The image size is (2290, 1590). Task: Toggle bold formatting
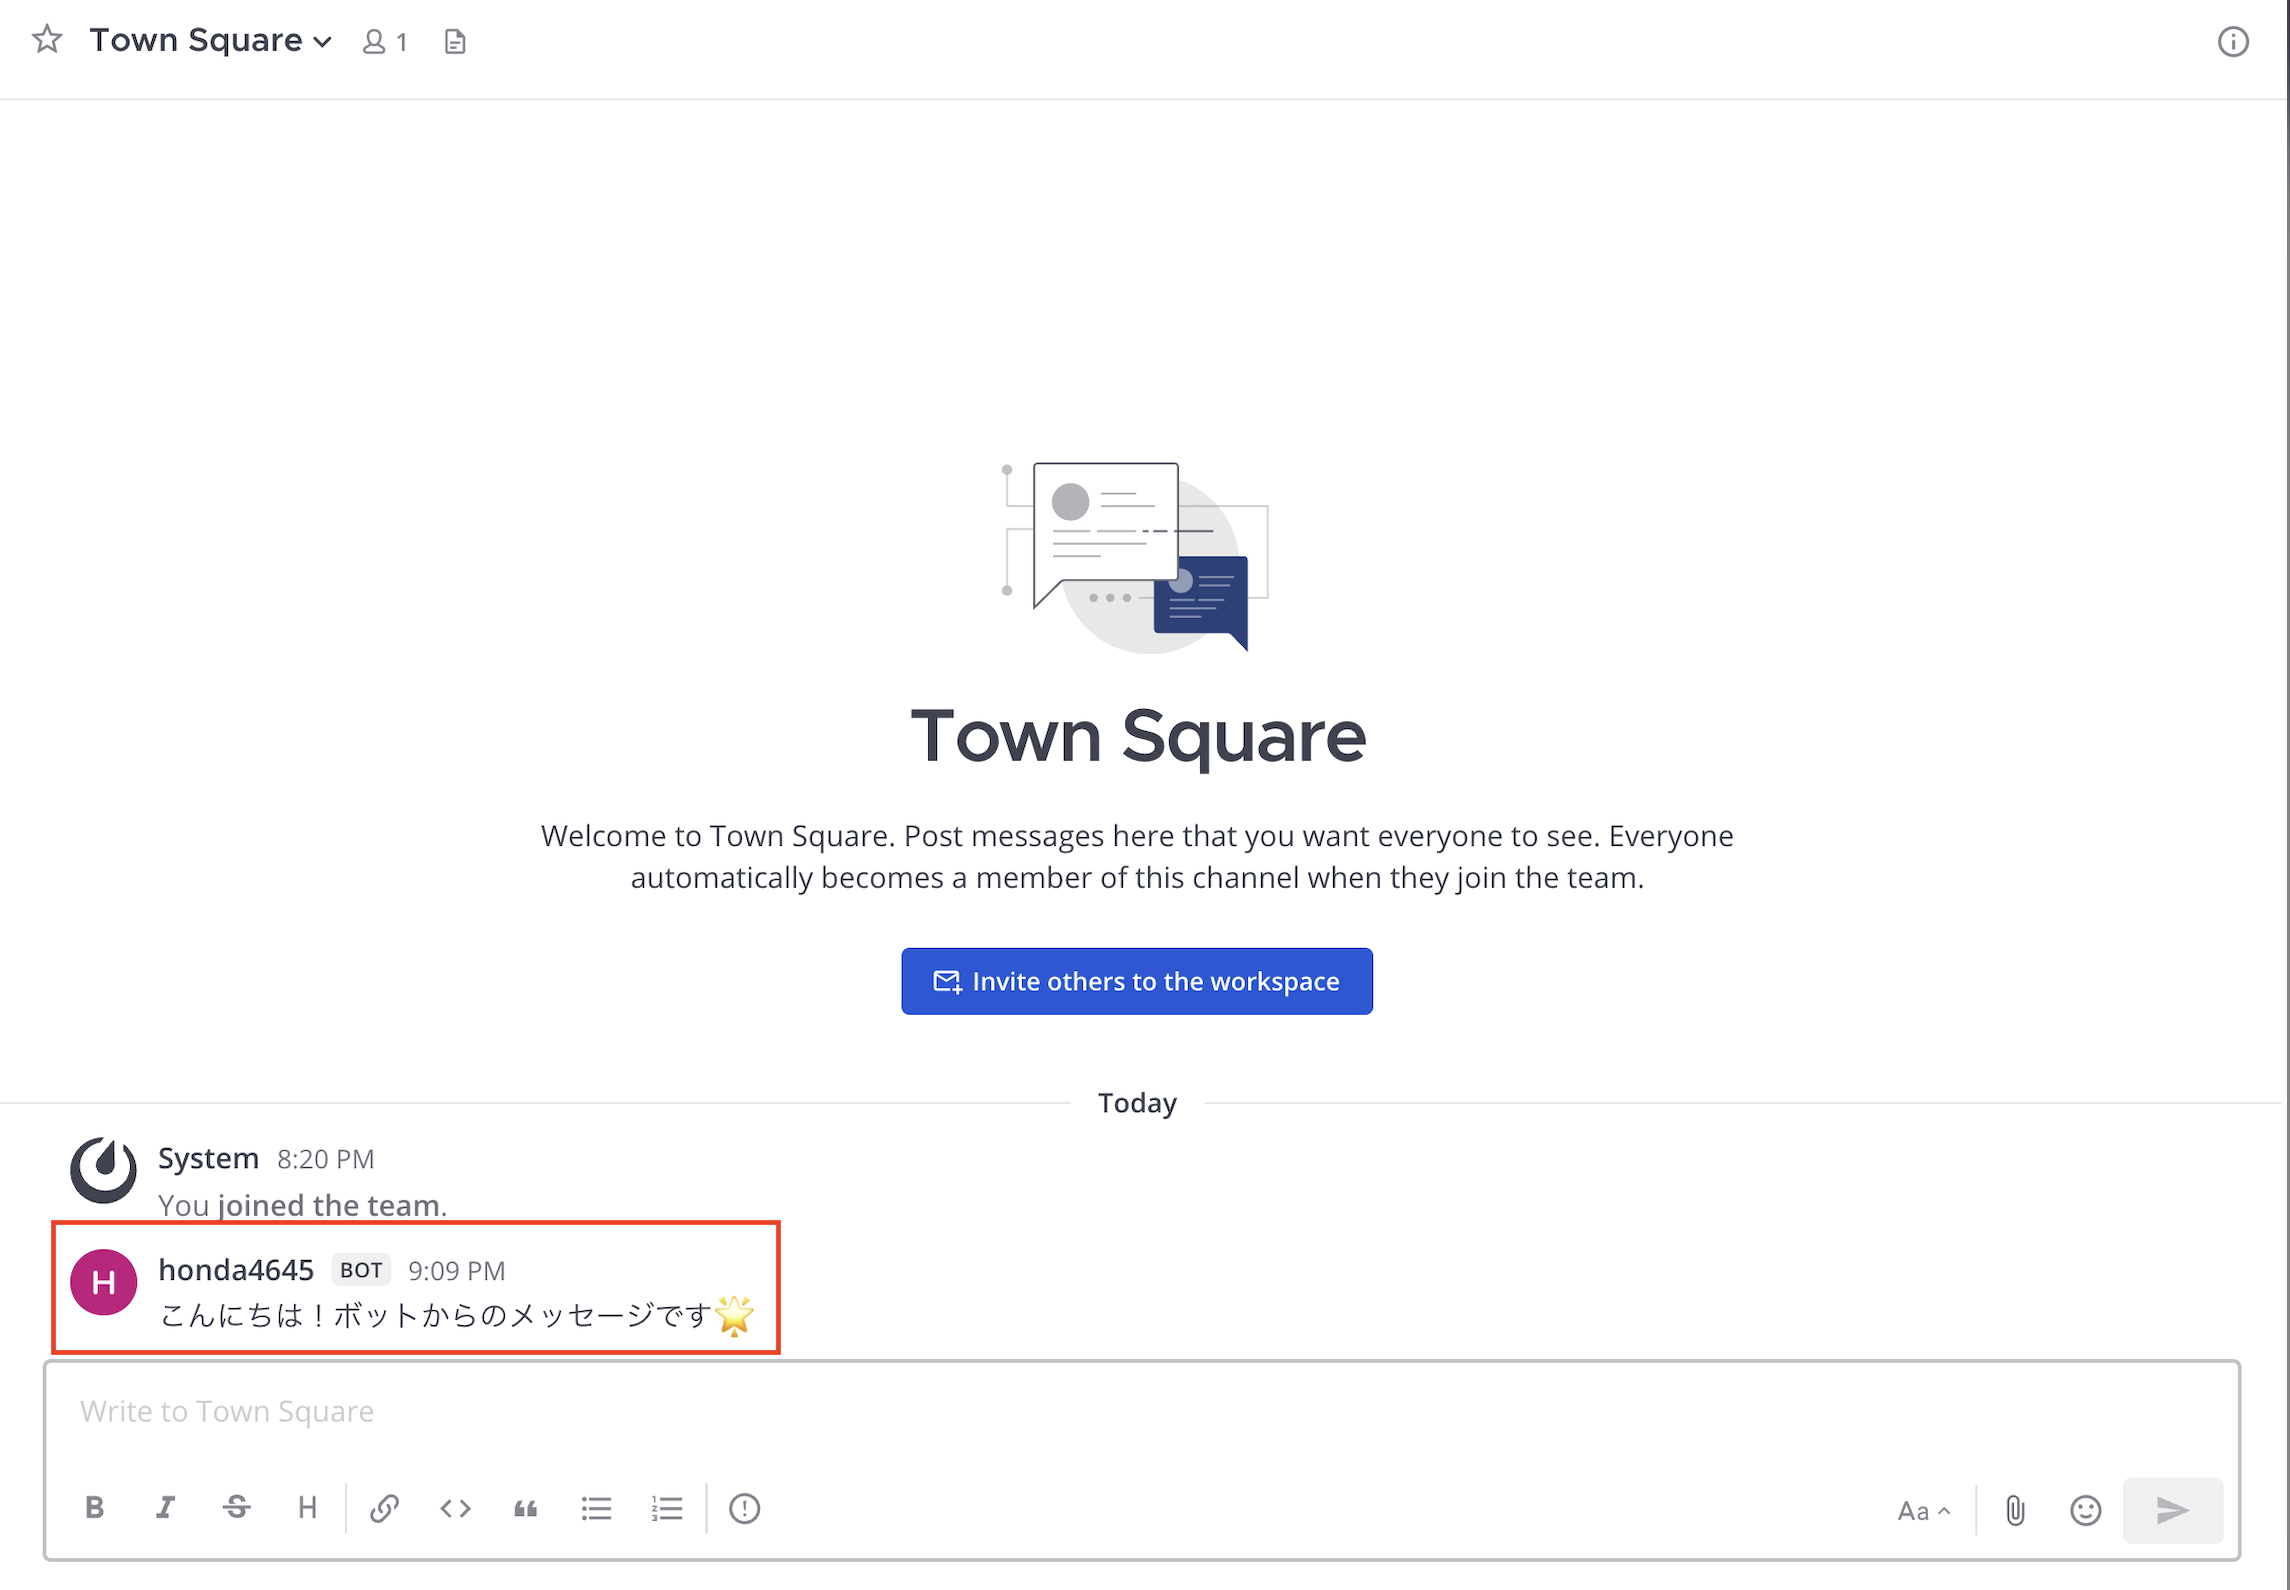click(95, 1508)
